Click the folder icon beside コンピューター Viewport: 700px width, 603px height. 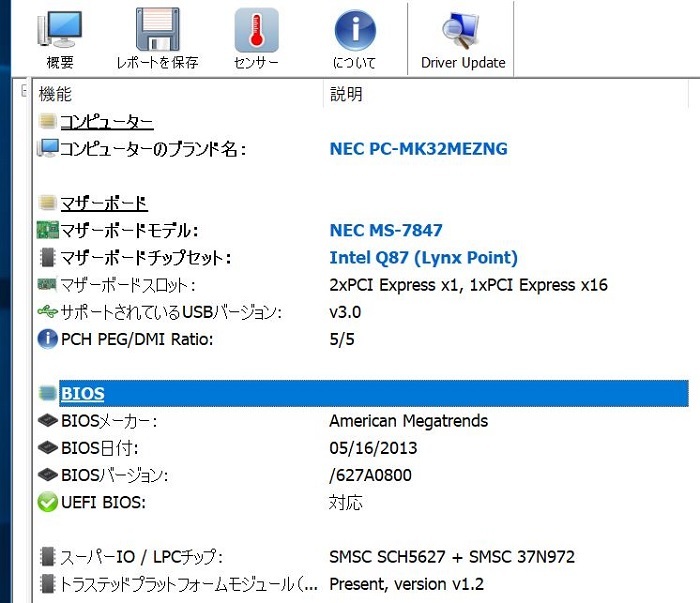coord(47,121)
